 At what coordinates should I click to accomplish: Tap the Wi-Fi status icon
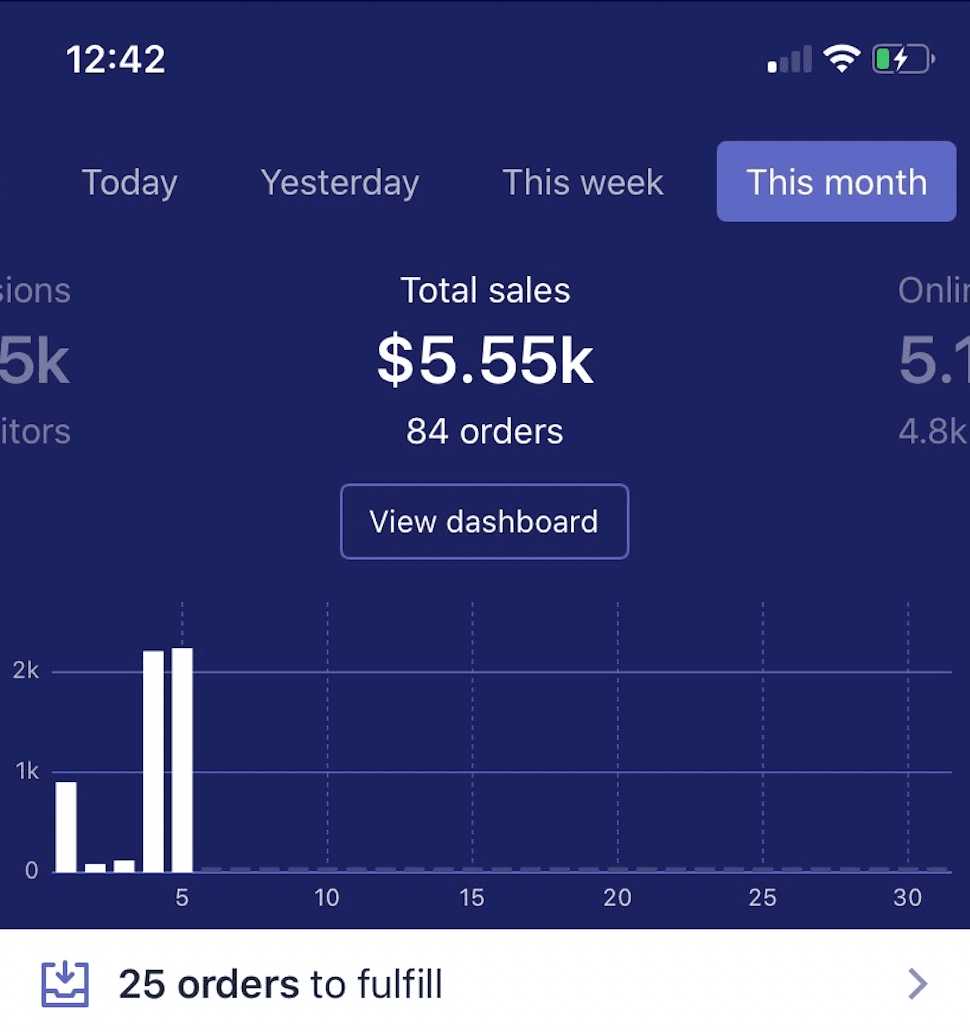point(842,60)
